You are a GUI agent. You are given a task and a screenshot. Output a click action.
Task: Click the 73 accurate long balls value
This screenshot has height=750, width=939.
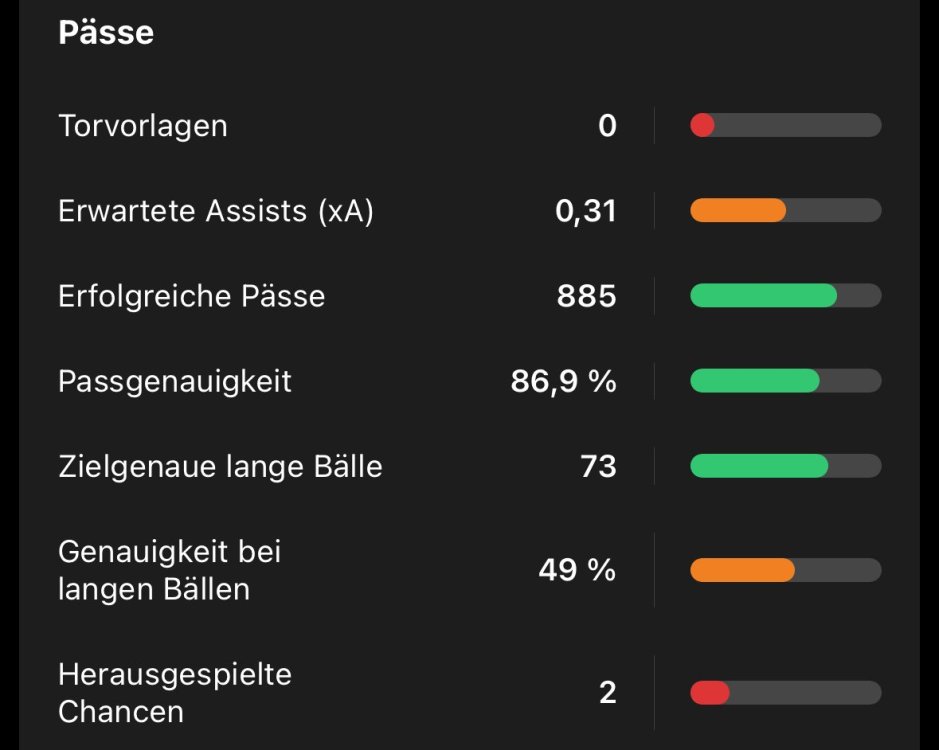[x=598, y=466]
